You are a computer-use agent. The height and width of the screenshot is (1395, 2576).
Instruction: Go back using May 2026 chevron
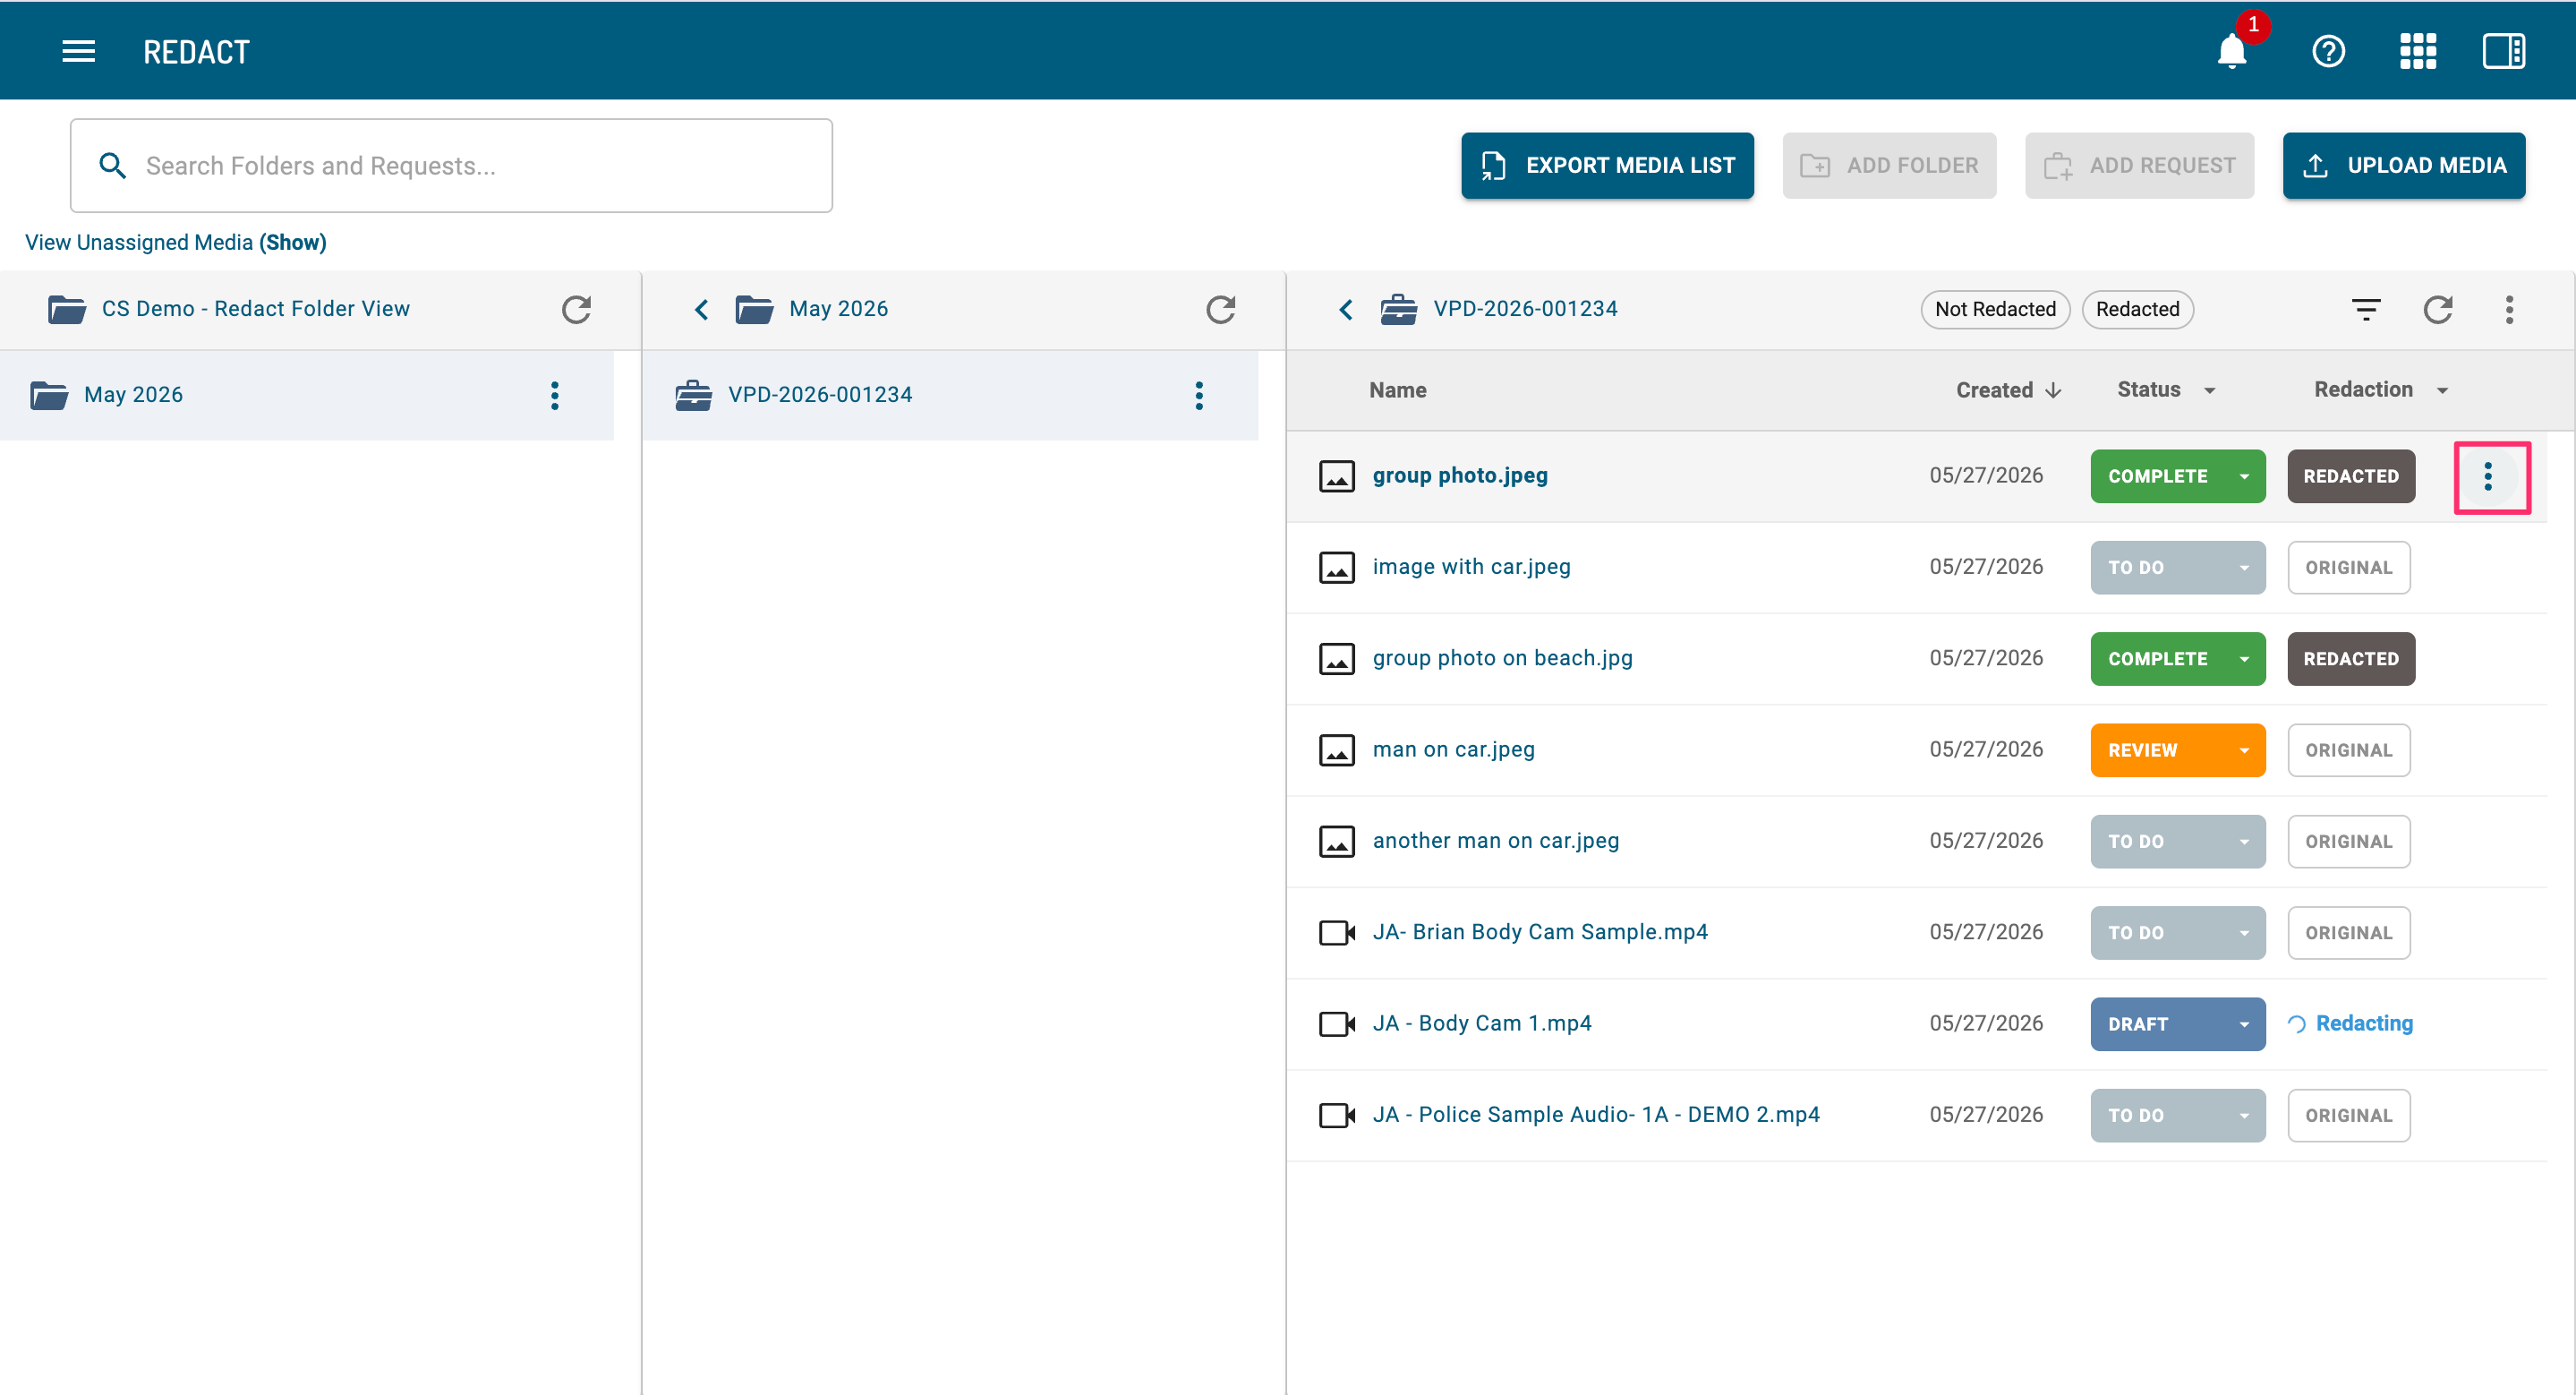coord(701,309)
